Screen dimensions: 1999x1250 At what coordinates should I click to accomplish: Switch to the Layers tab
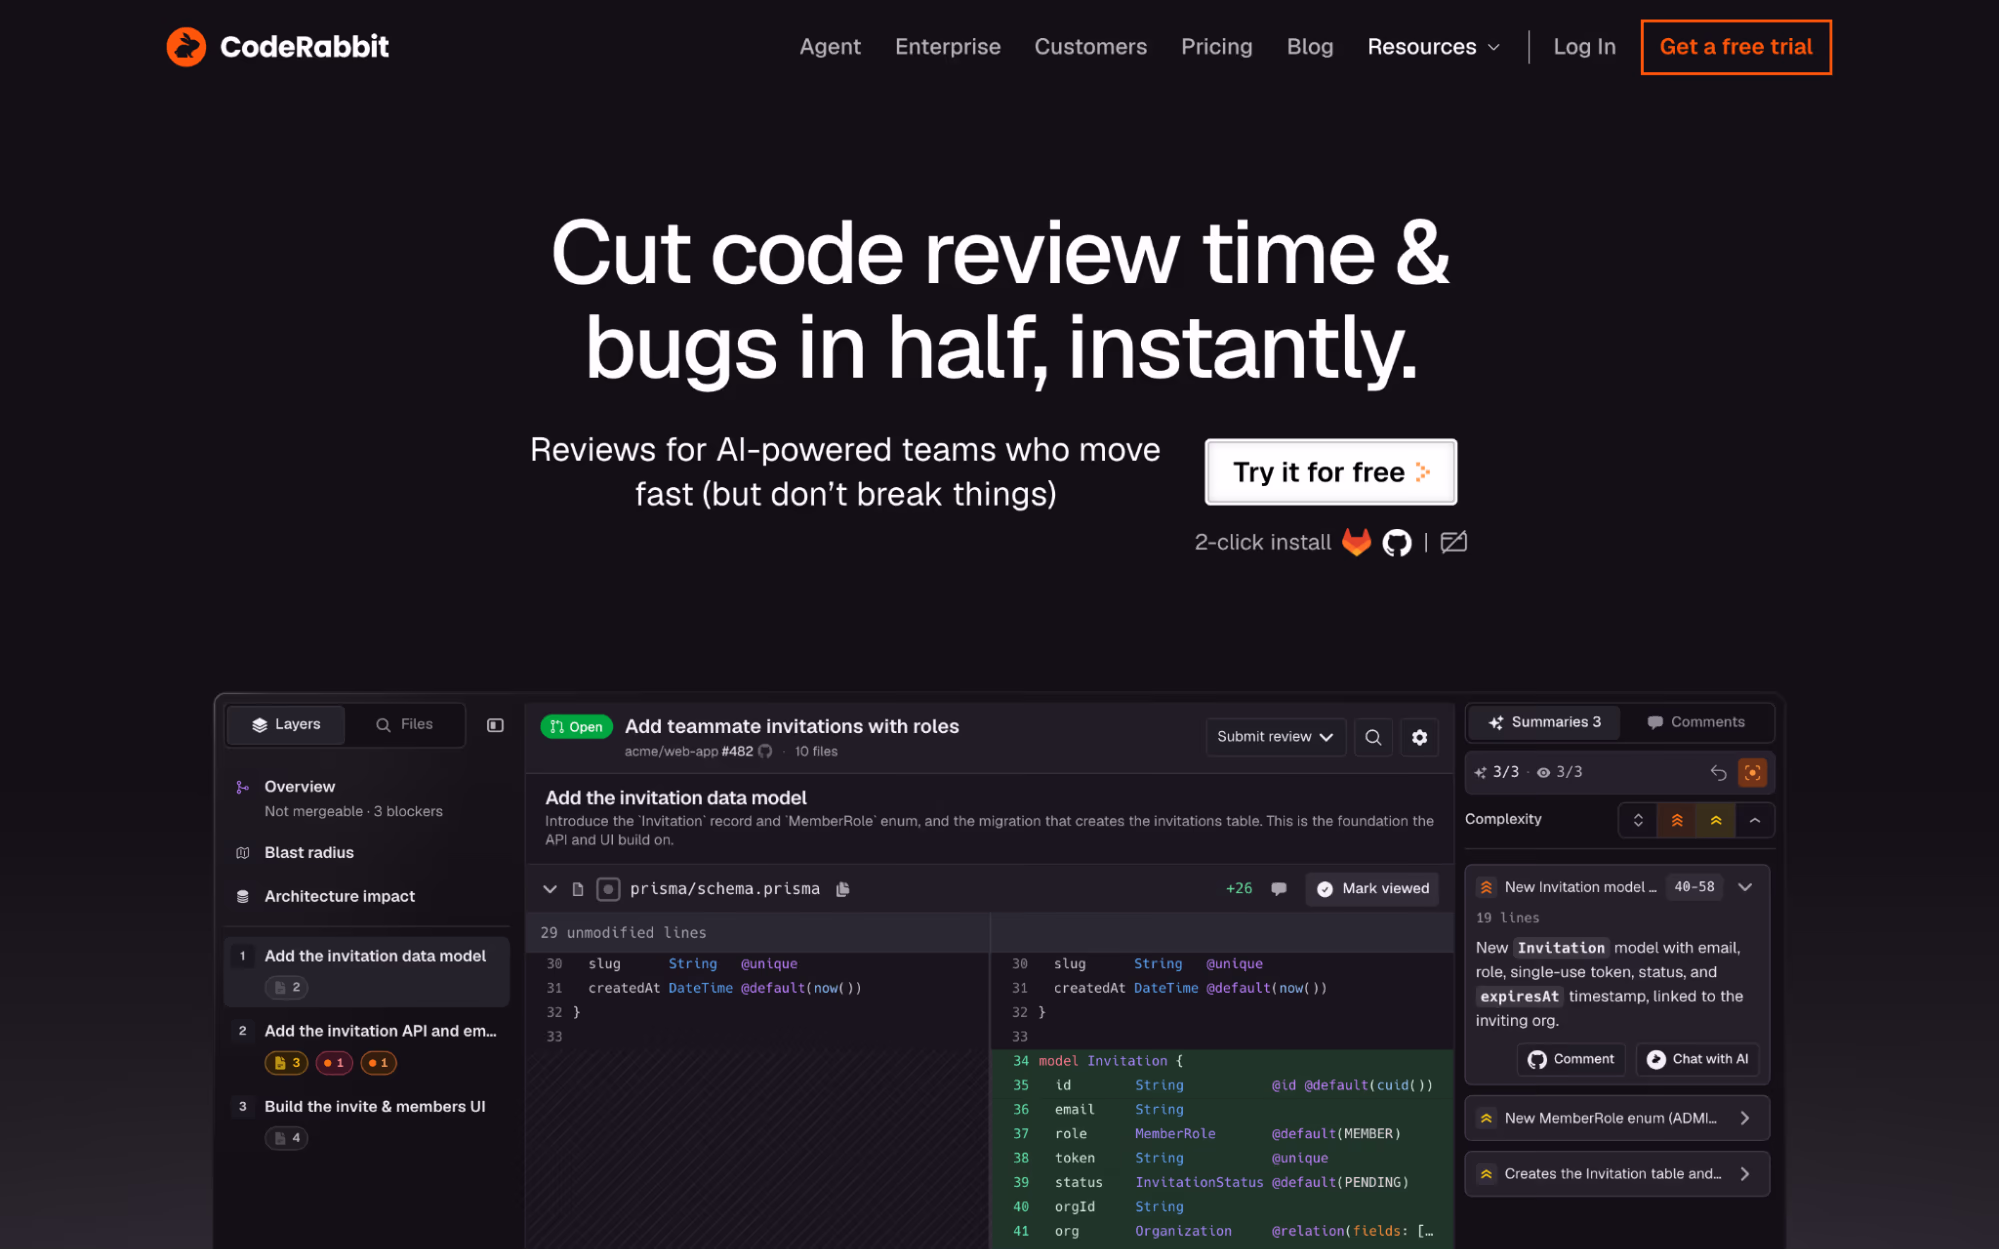click(x=286, y=724)
